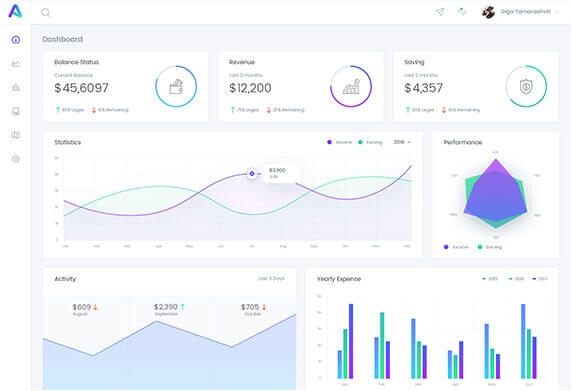Click the Yearly Expense panel heading
572x391 pixels.
(x=339, y=279)
